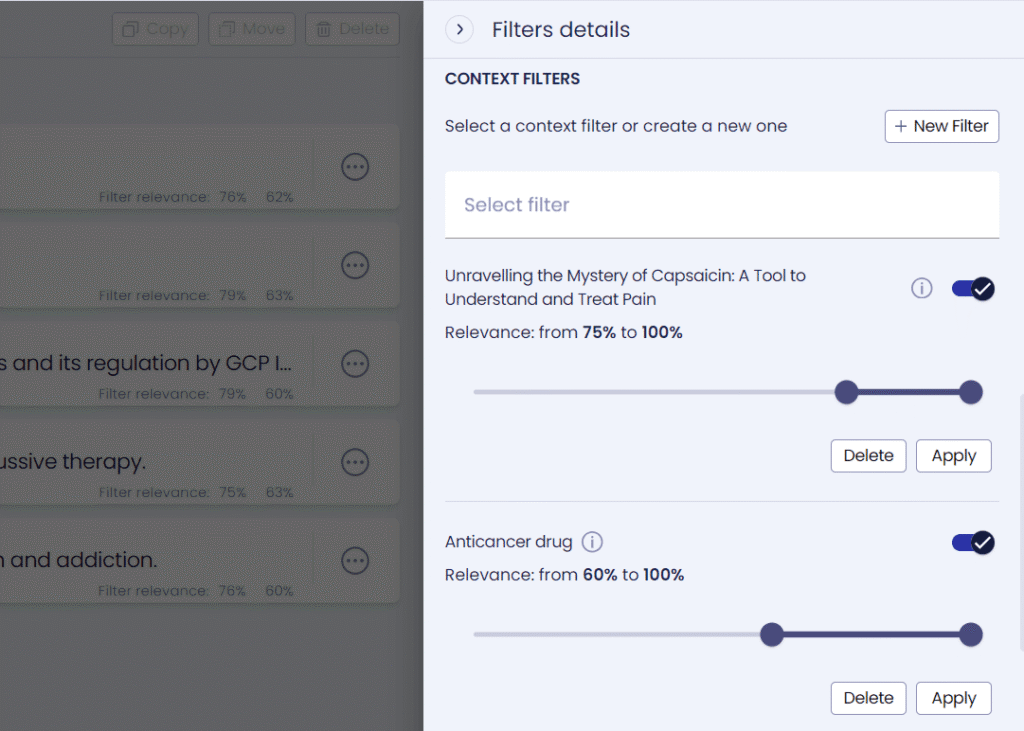Viewport: 1024px width, 731px height.
Task: Disable the Anticancer drug filter toggle
Action: [x=973, y=542]
